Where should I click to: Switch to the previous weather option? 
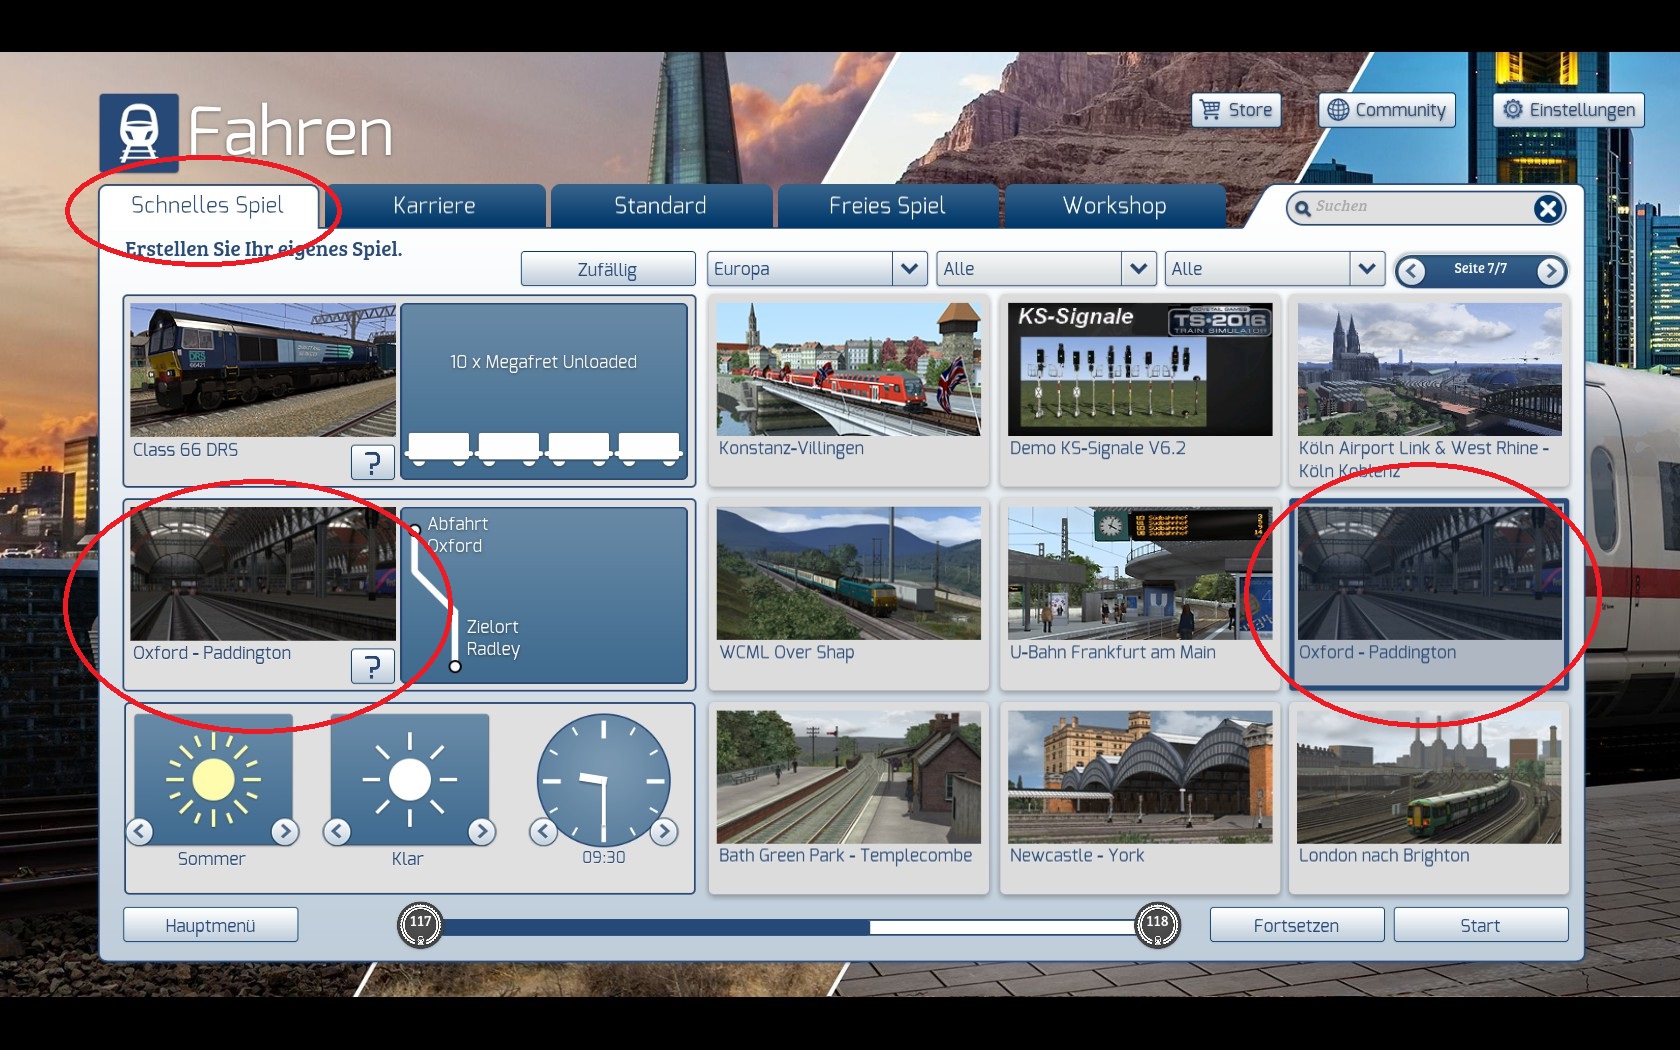click(337, 831)
